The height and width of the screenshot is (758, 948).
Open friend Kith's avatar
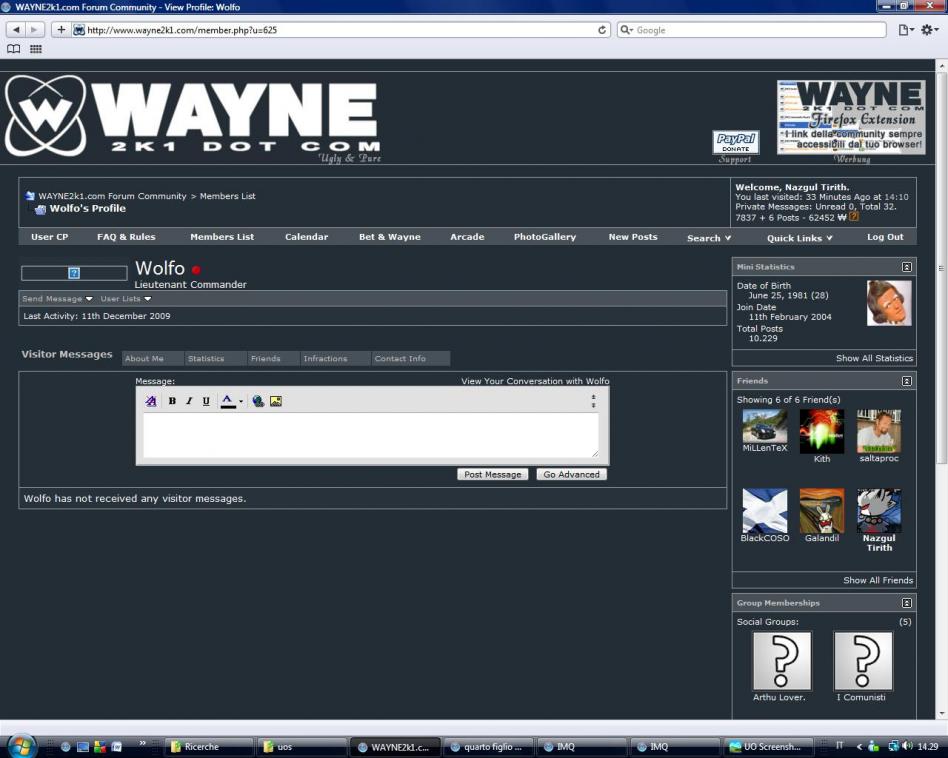pyautogui.click(x=822, y=432)
